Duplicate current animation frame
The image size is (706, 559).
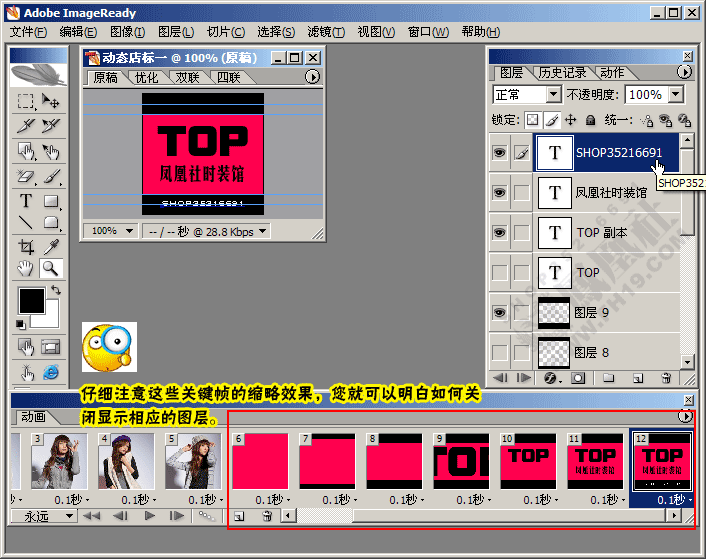pos(239,516)
